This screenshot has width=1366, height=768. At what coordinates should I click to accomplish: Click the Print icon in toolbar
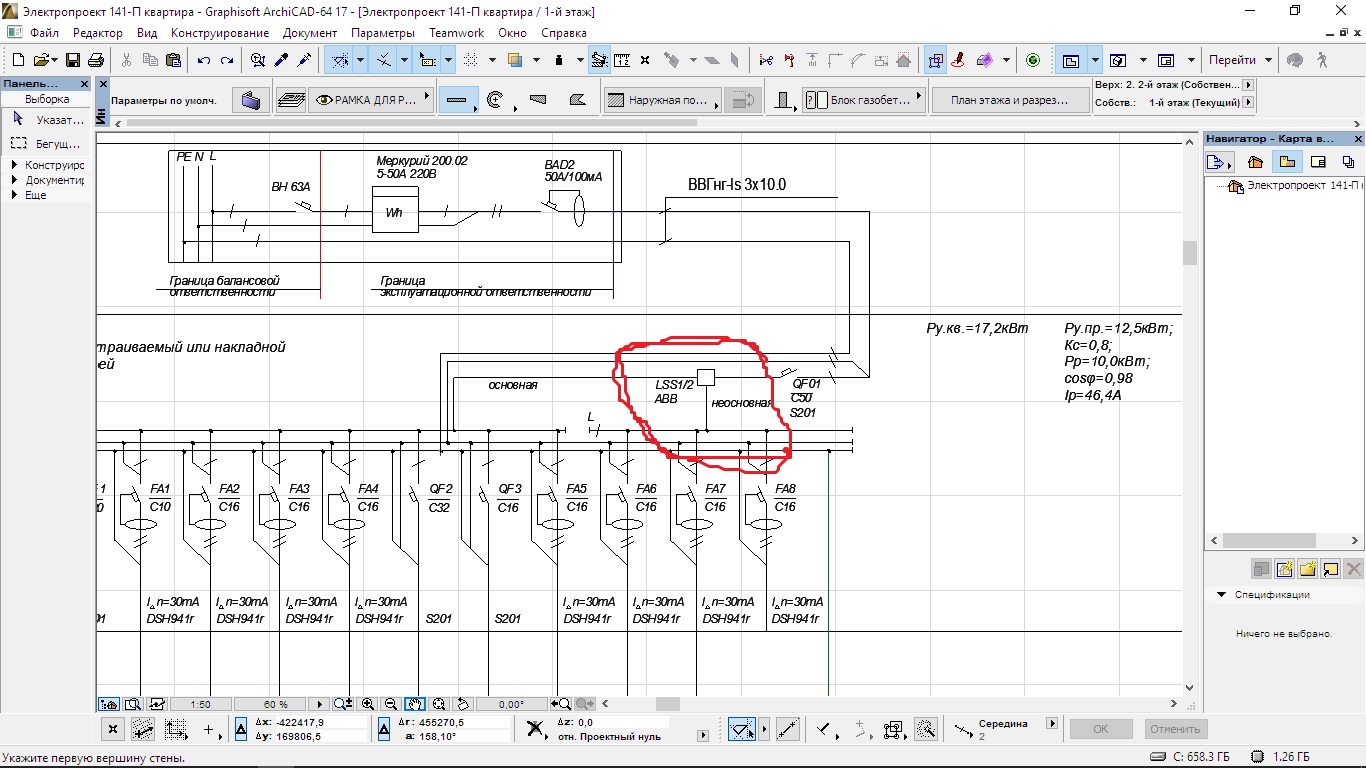(x=95, y=60)
